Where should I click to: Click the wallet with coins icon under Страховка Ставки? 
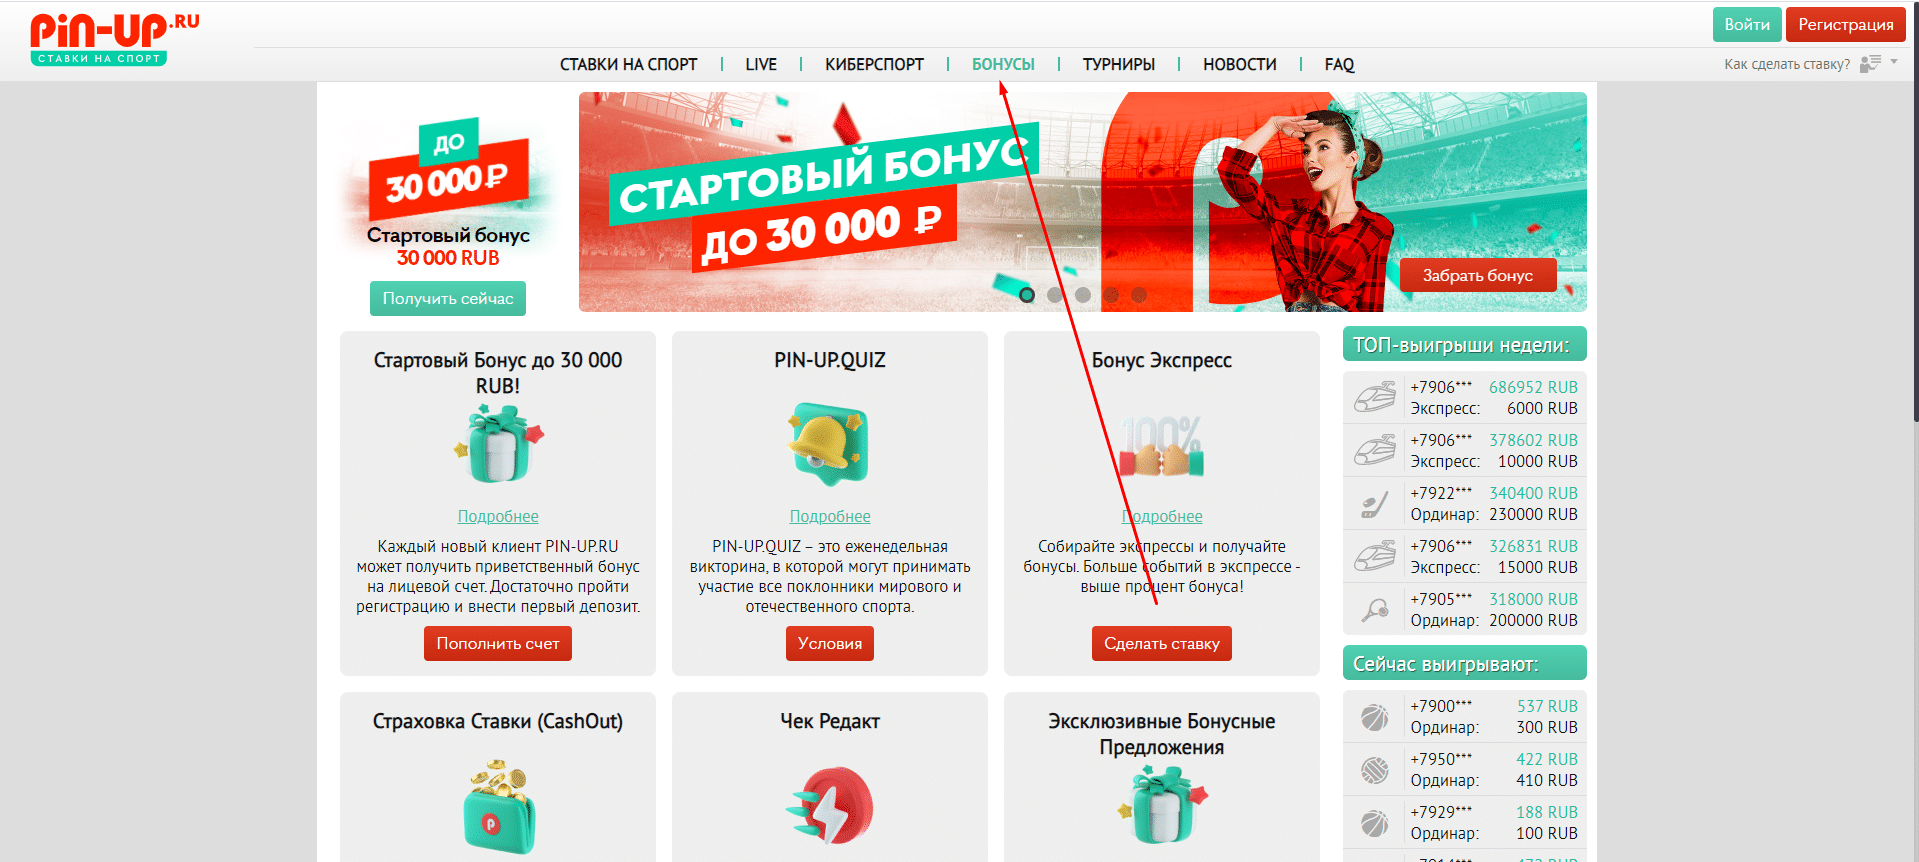(498, 806)
